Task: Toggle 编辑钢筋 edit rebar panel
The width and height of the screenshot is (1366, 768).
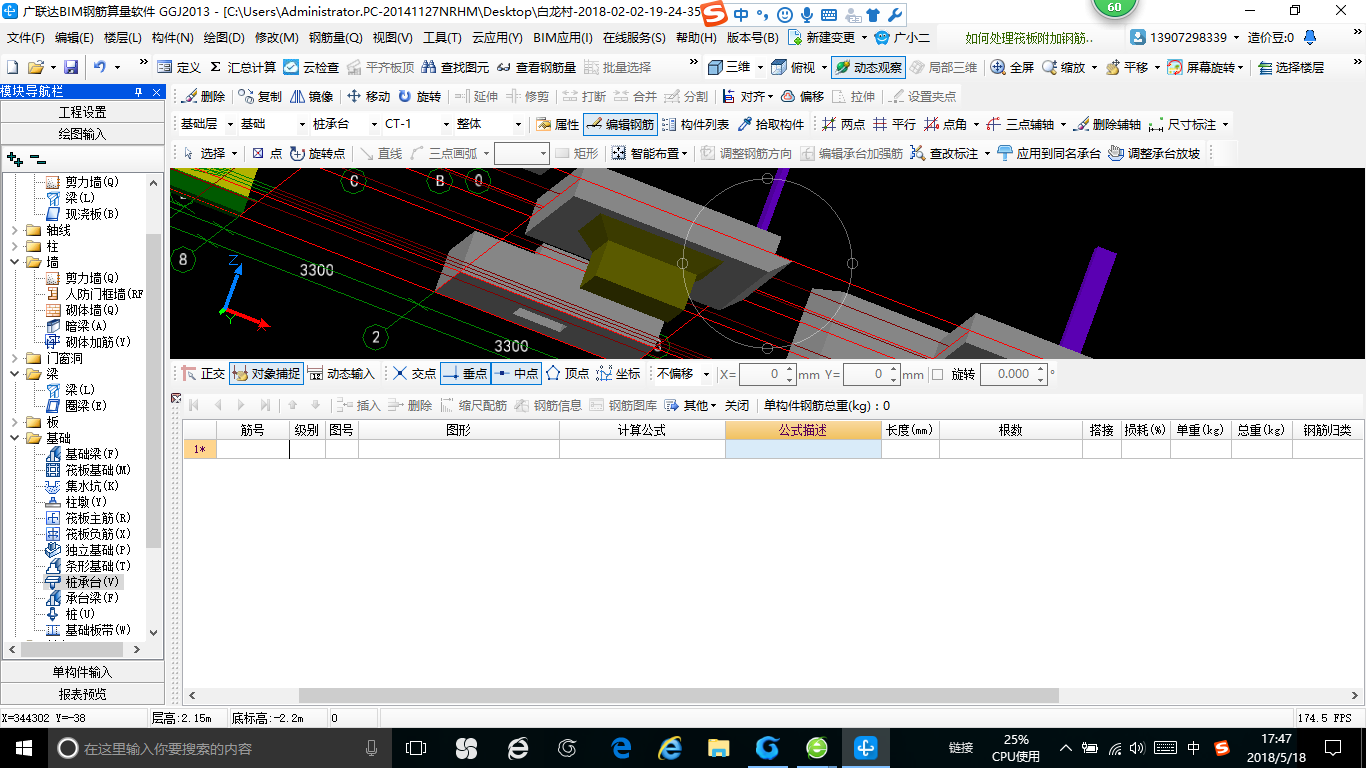Action: click(620, 125)
